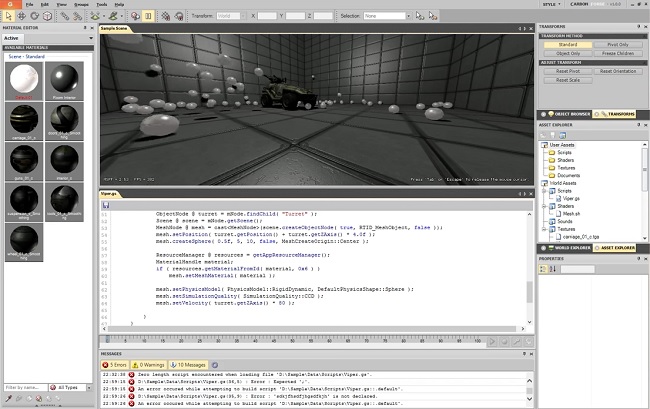Open the Active dropdown in Material Editor

(x=48, y=38)
